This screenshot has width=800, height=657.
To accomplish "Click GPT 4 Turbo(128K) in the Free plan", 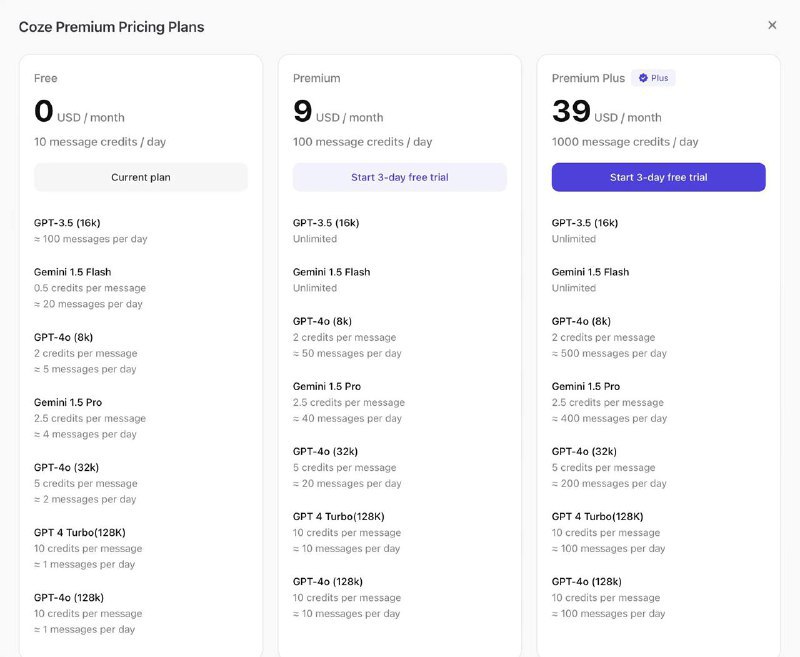I will pos(79,533).
